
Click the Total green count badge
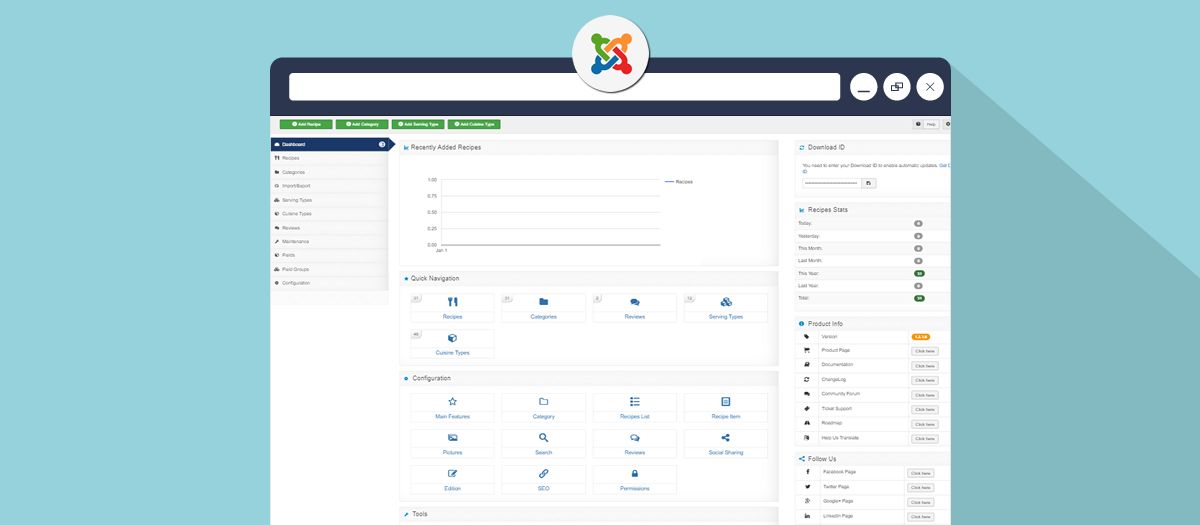point(918,298)
